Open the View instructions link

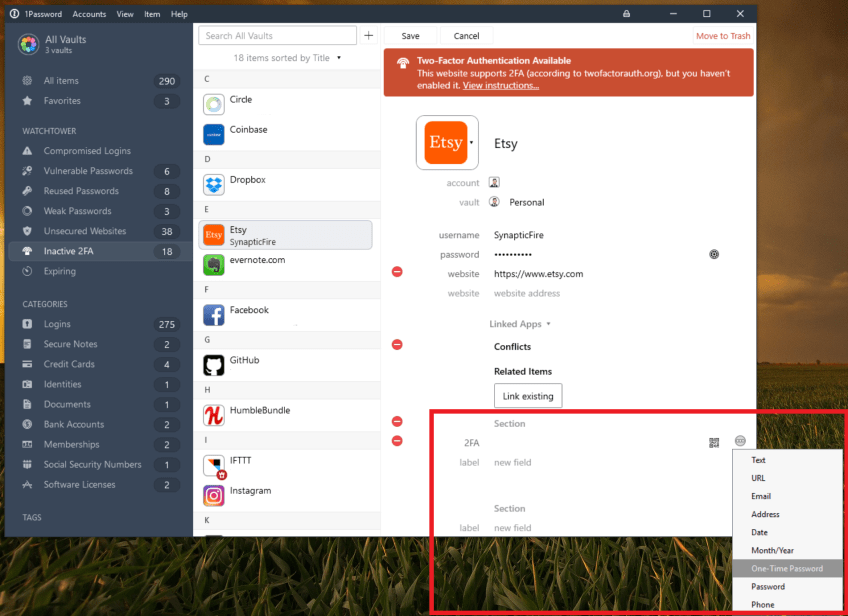(x=500, y=86)
